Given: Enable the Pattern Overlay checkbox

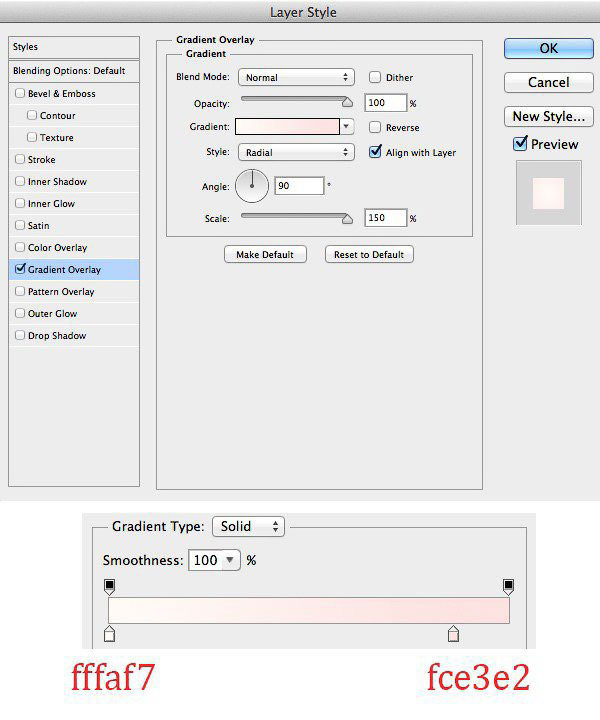Looking at the screenshot, I should (20, 291).
